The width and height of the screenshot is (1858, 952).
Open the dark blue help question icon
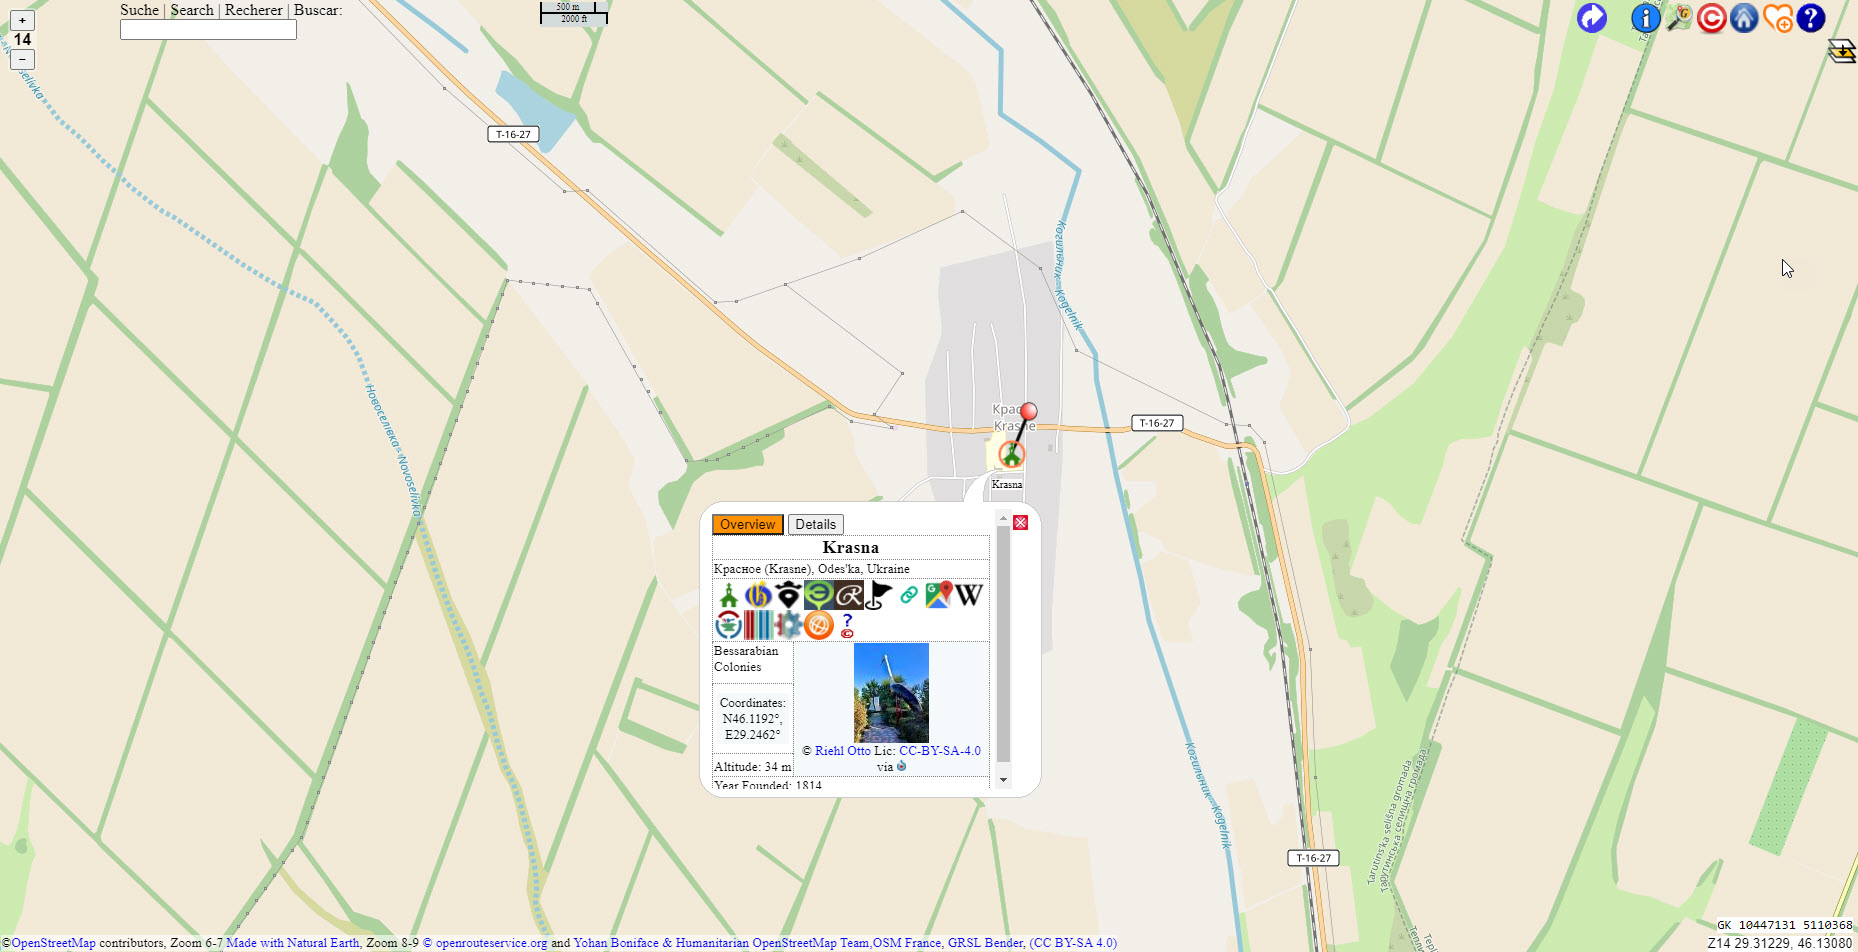tap(1811, 17)
